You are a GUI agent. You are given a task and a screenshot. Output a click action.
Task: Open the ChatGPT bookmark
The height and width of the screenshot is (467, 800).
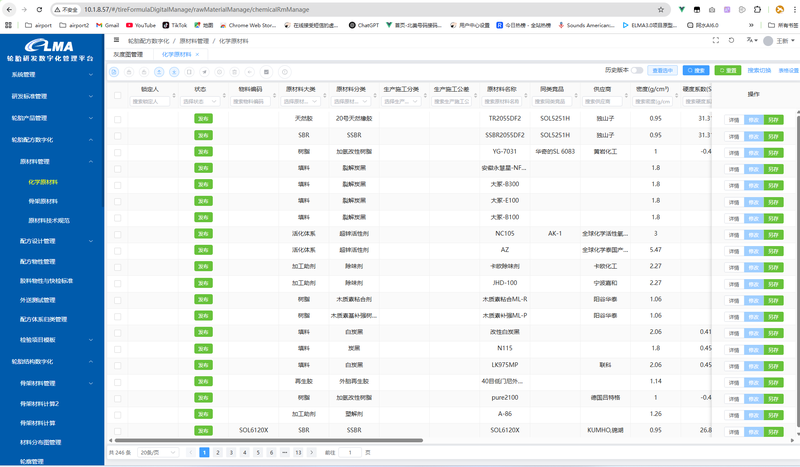tap(364, 25)
